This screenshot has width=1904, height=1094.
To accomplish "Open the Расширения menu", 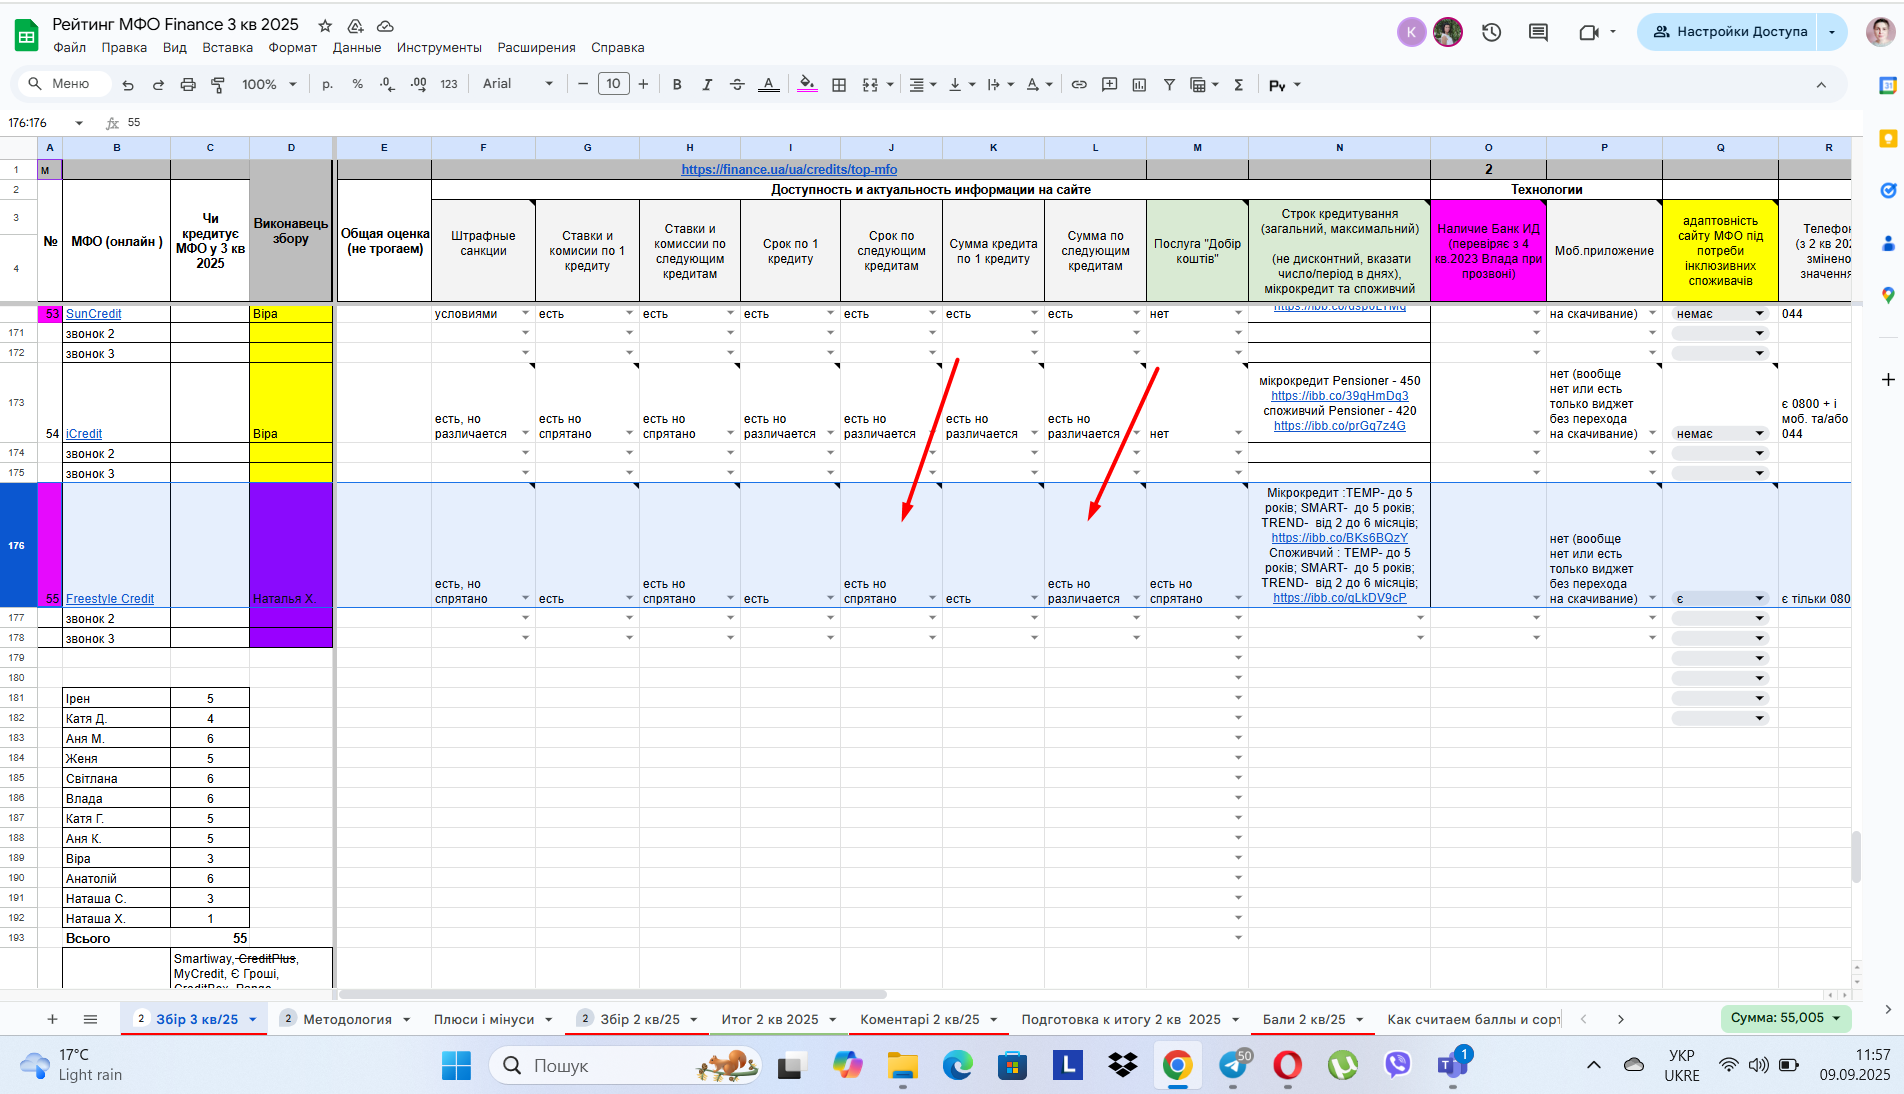I will pos(536,47).
